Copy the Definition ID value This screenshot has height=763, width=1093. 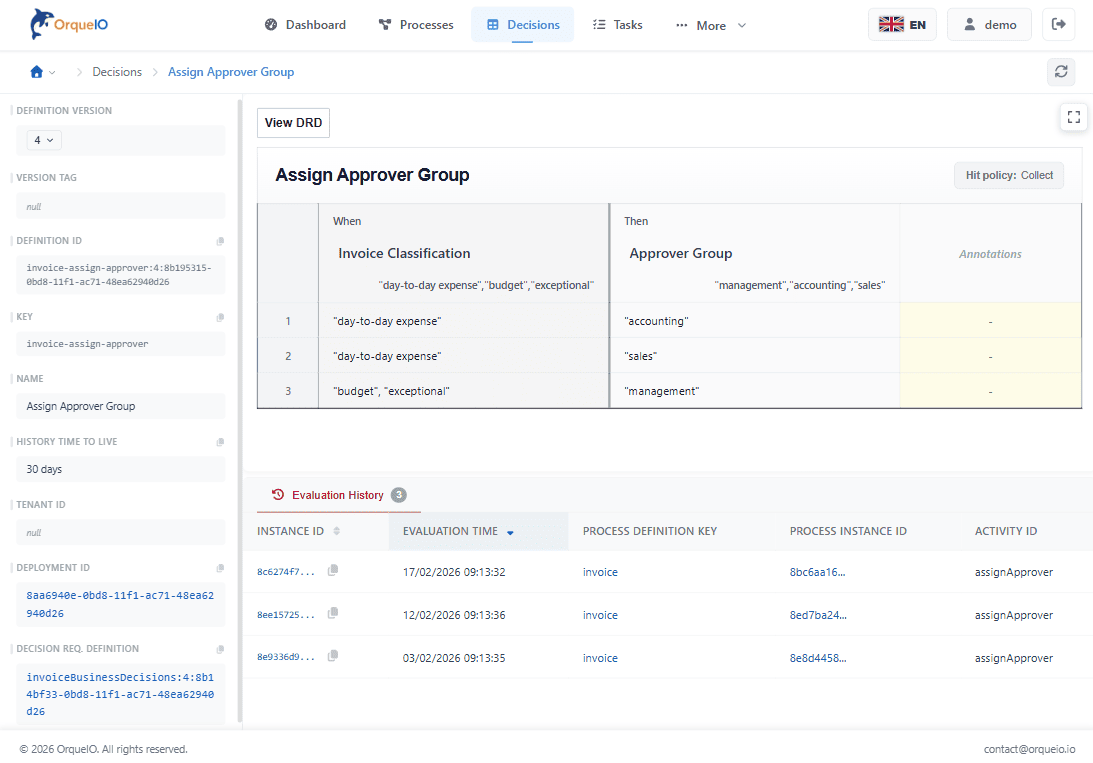(x=220, y=241)
